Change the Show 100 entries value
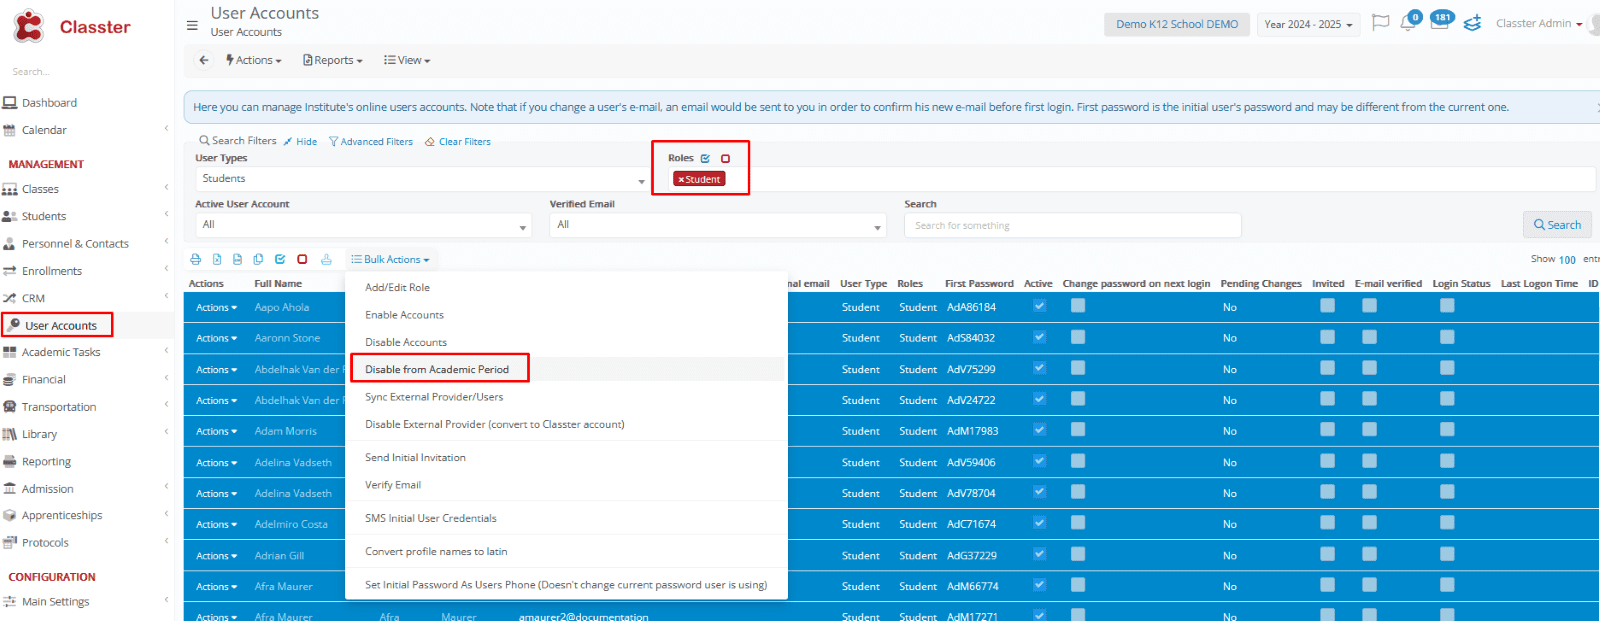1600x621 pixels. pos(1567,260)
